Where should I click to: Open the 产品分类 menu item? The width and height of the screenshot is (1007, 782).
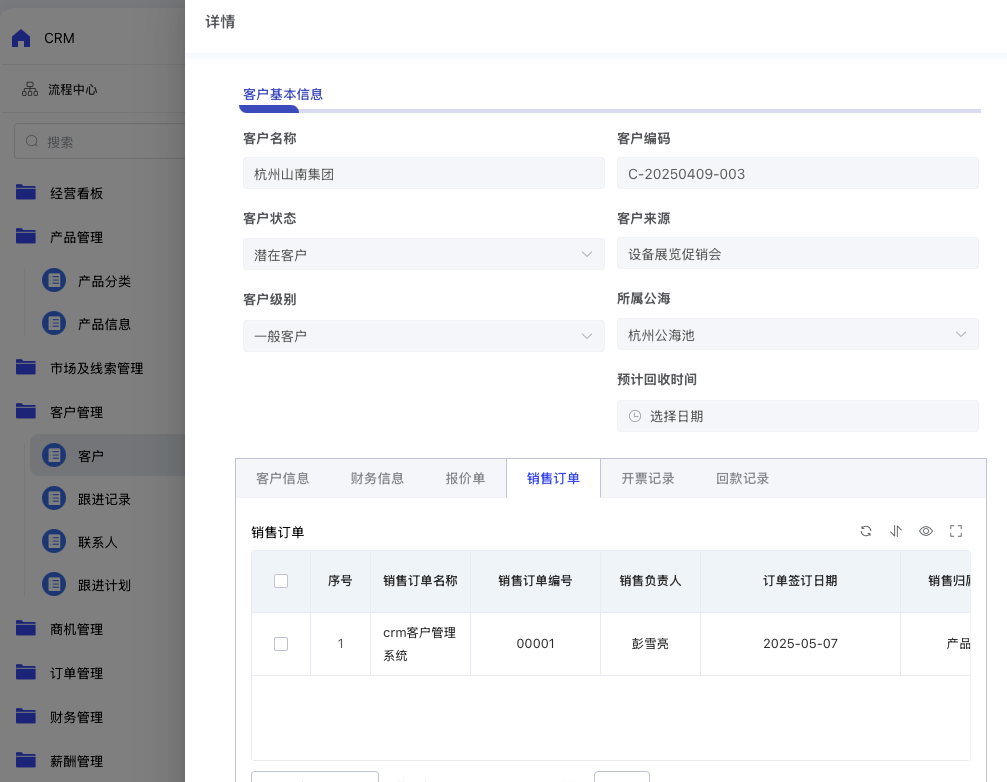point(104,281)
